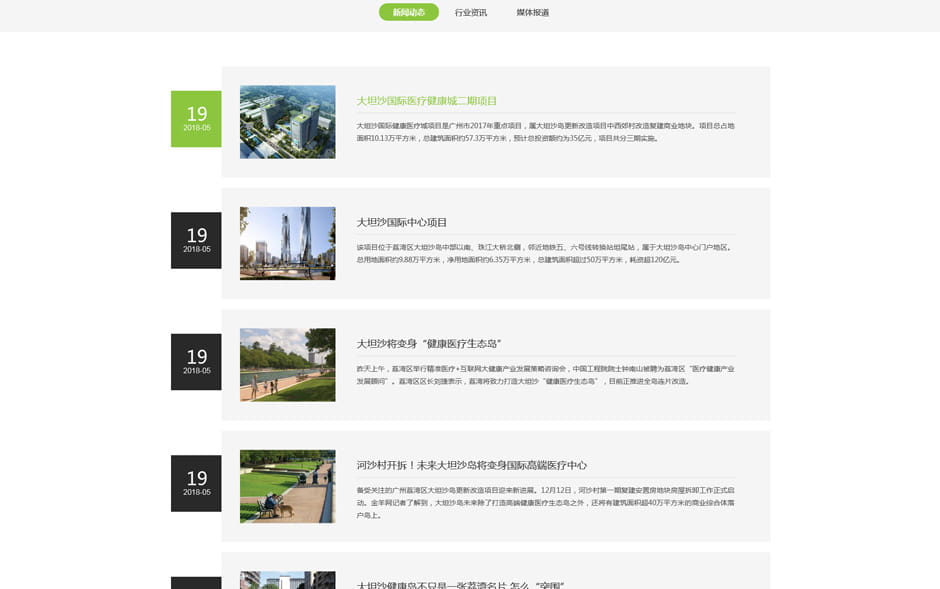Click the green 19 2018-05 date badge
940x589 pixels.
[196, 119]
